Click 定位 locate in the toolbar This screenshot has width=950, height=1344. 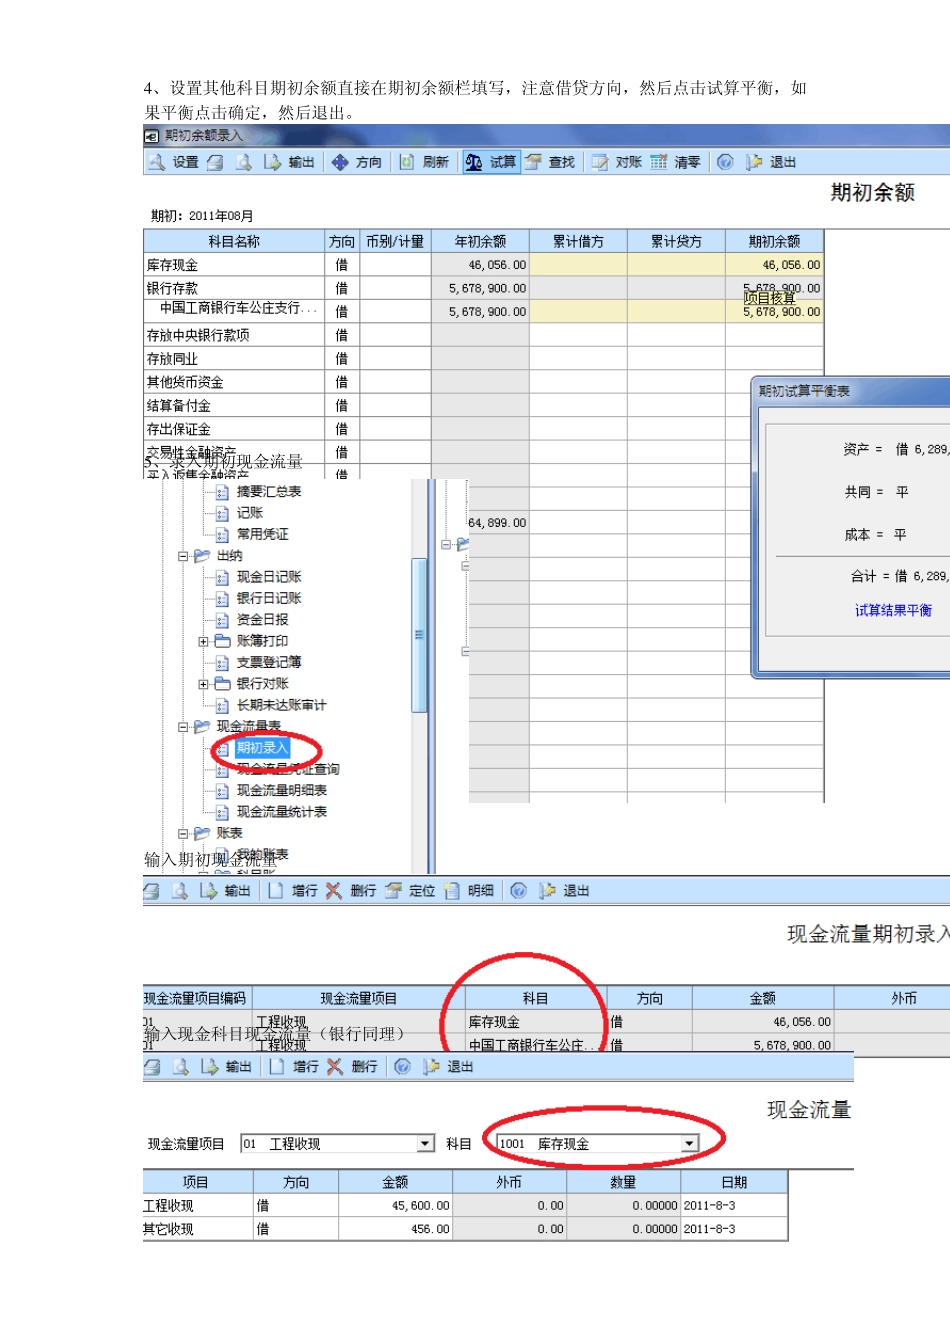(410, 891)
